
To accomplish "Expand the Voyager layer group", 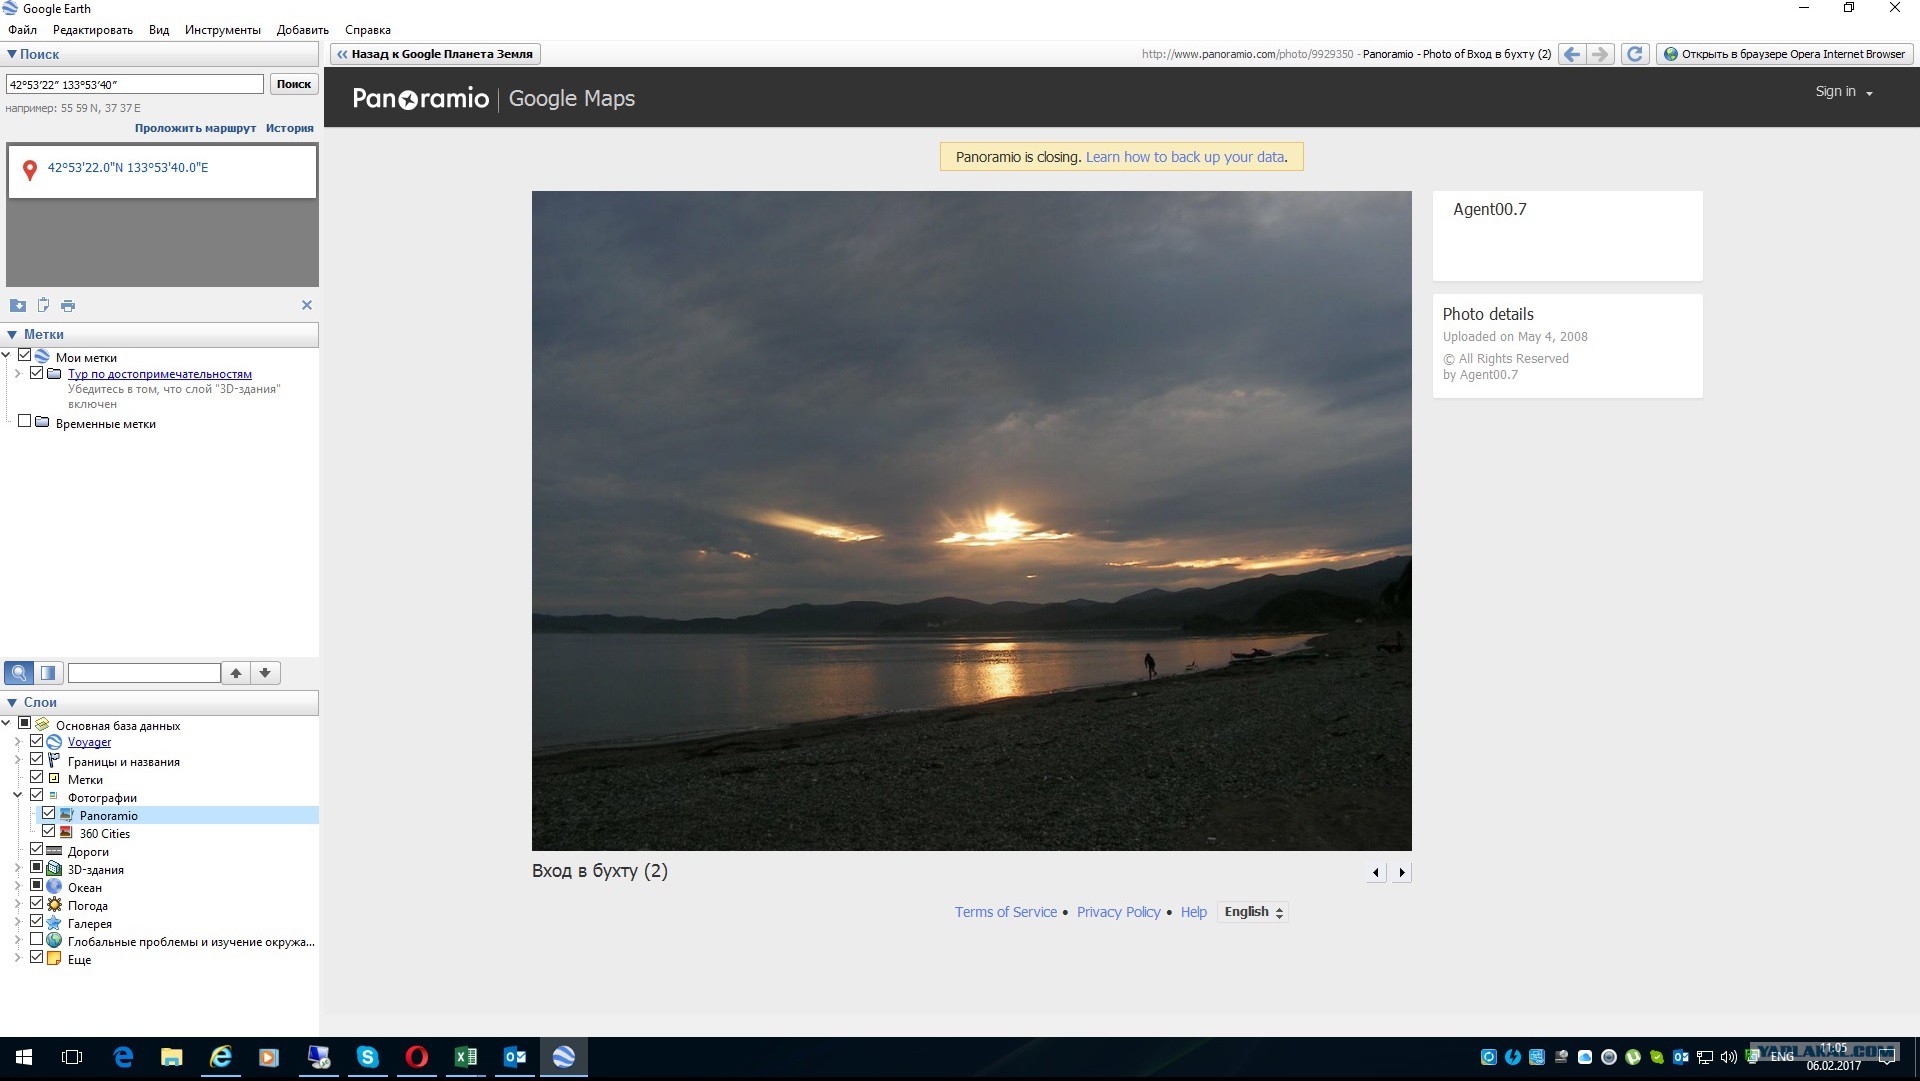I will click(x=17, y=742).
